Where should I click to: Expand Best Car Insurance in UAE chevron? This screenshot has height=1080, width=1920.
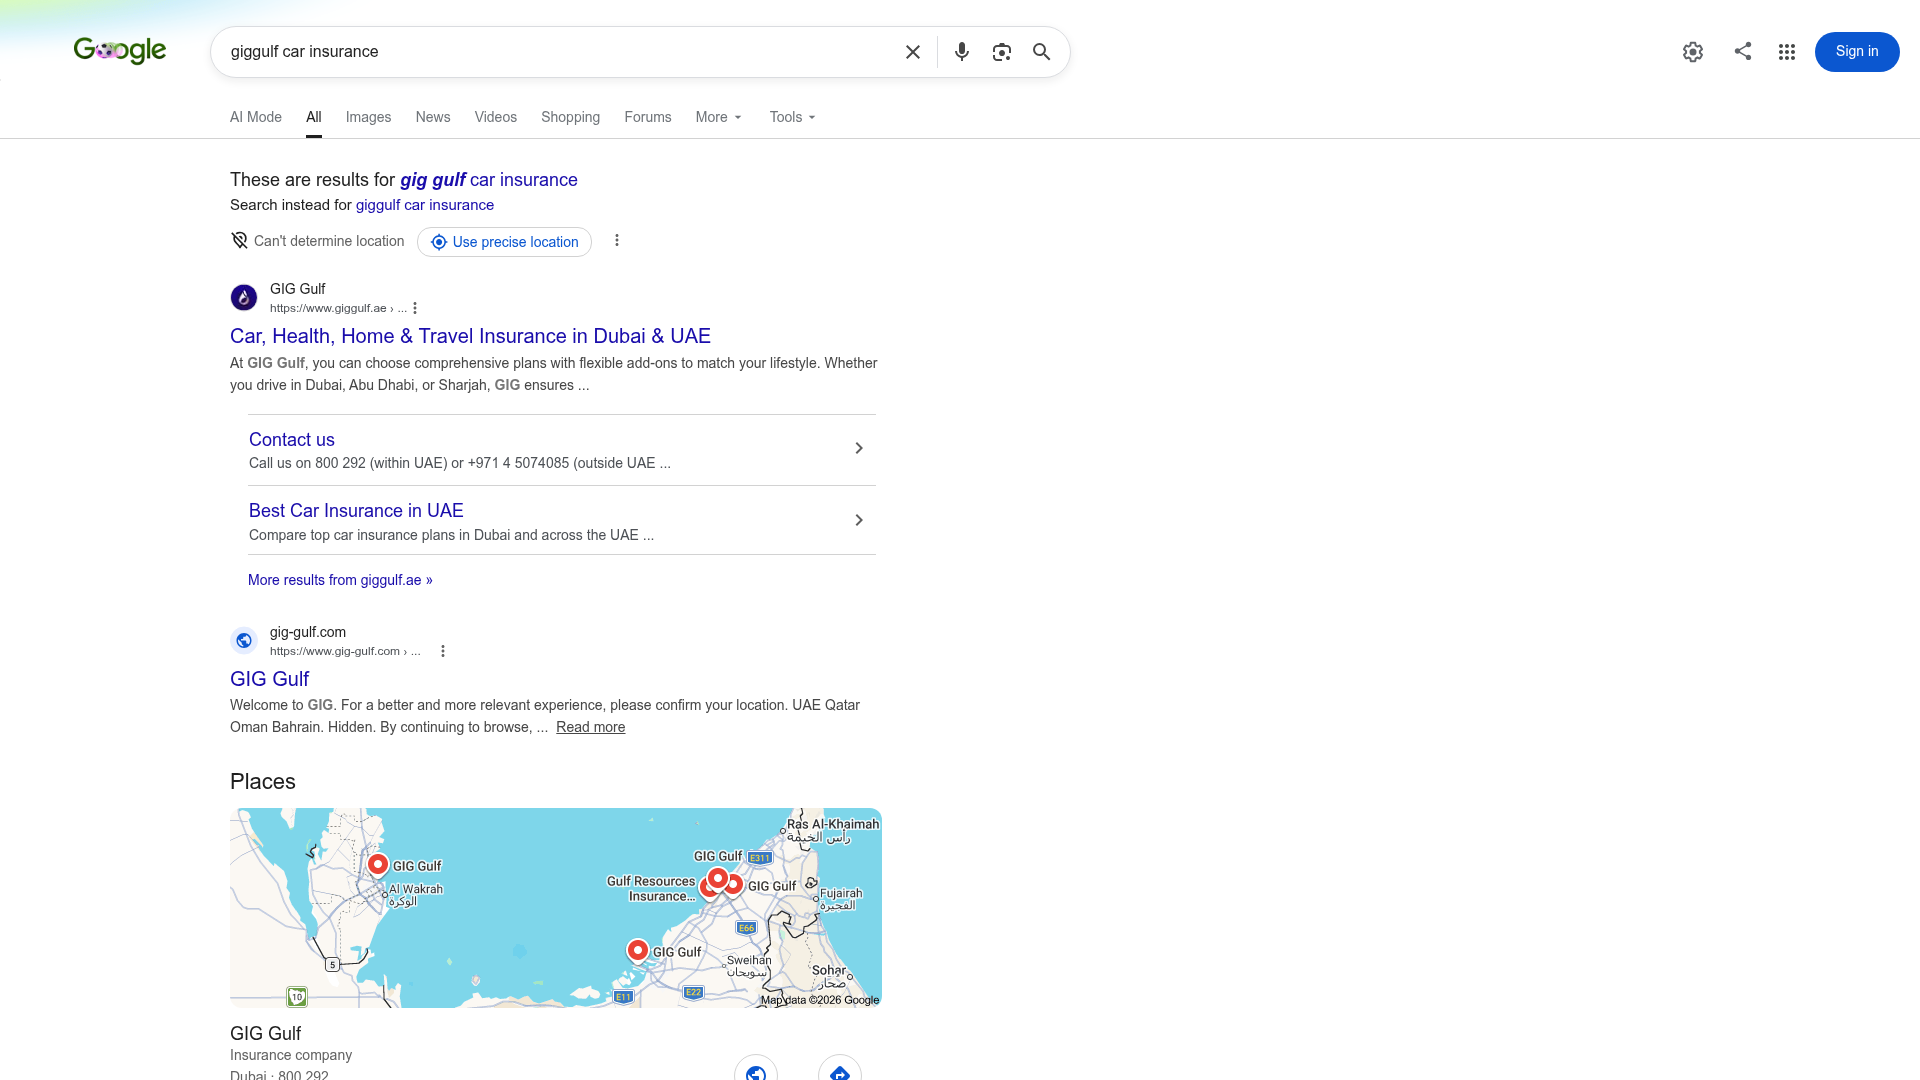859,520
